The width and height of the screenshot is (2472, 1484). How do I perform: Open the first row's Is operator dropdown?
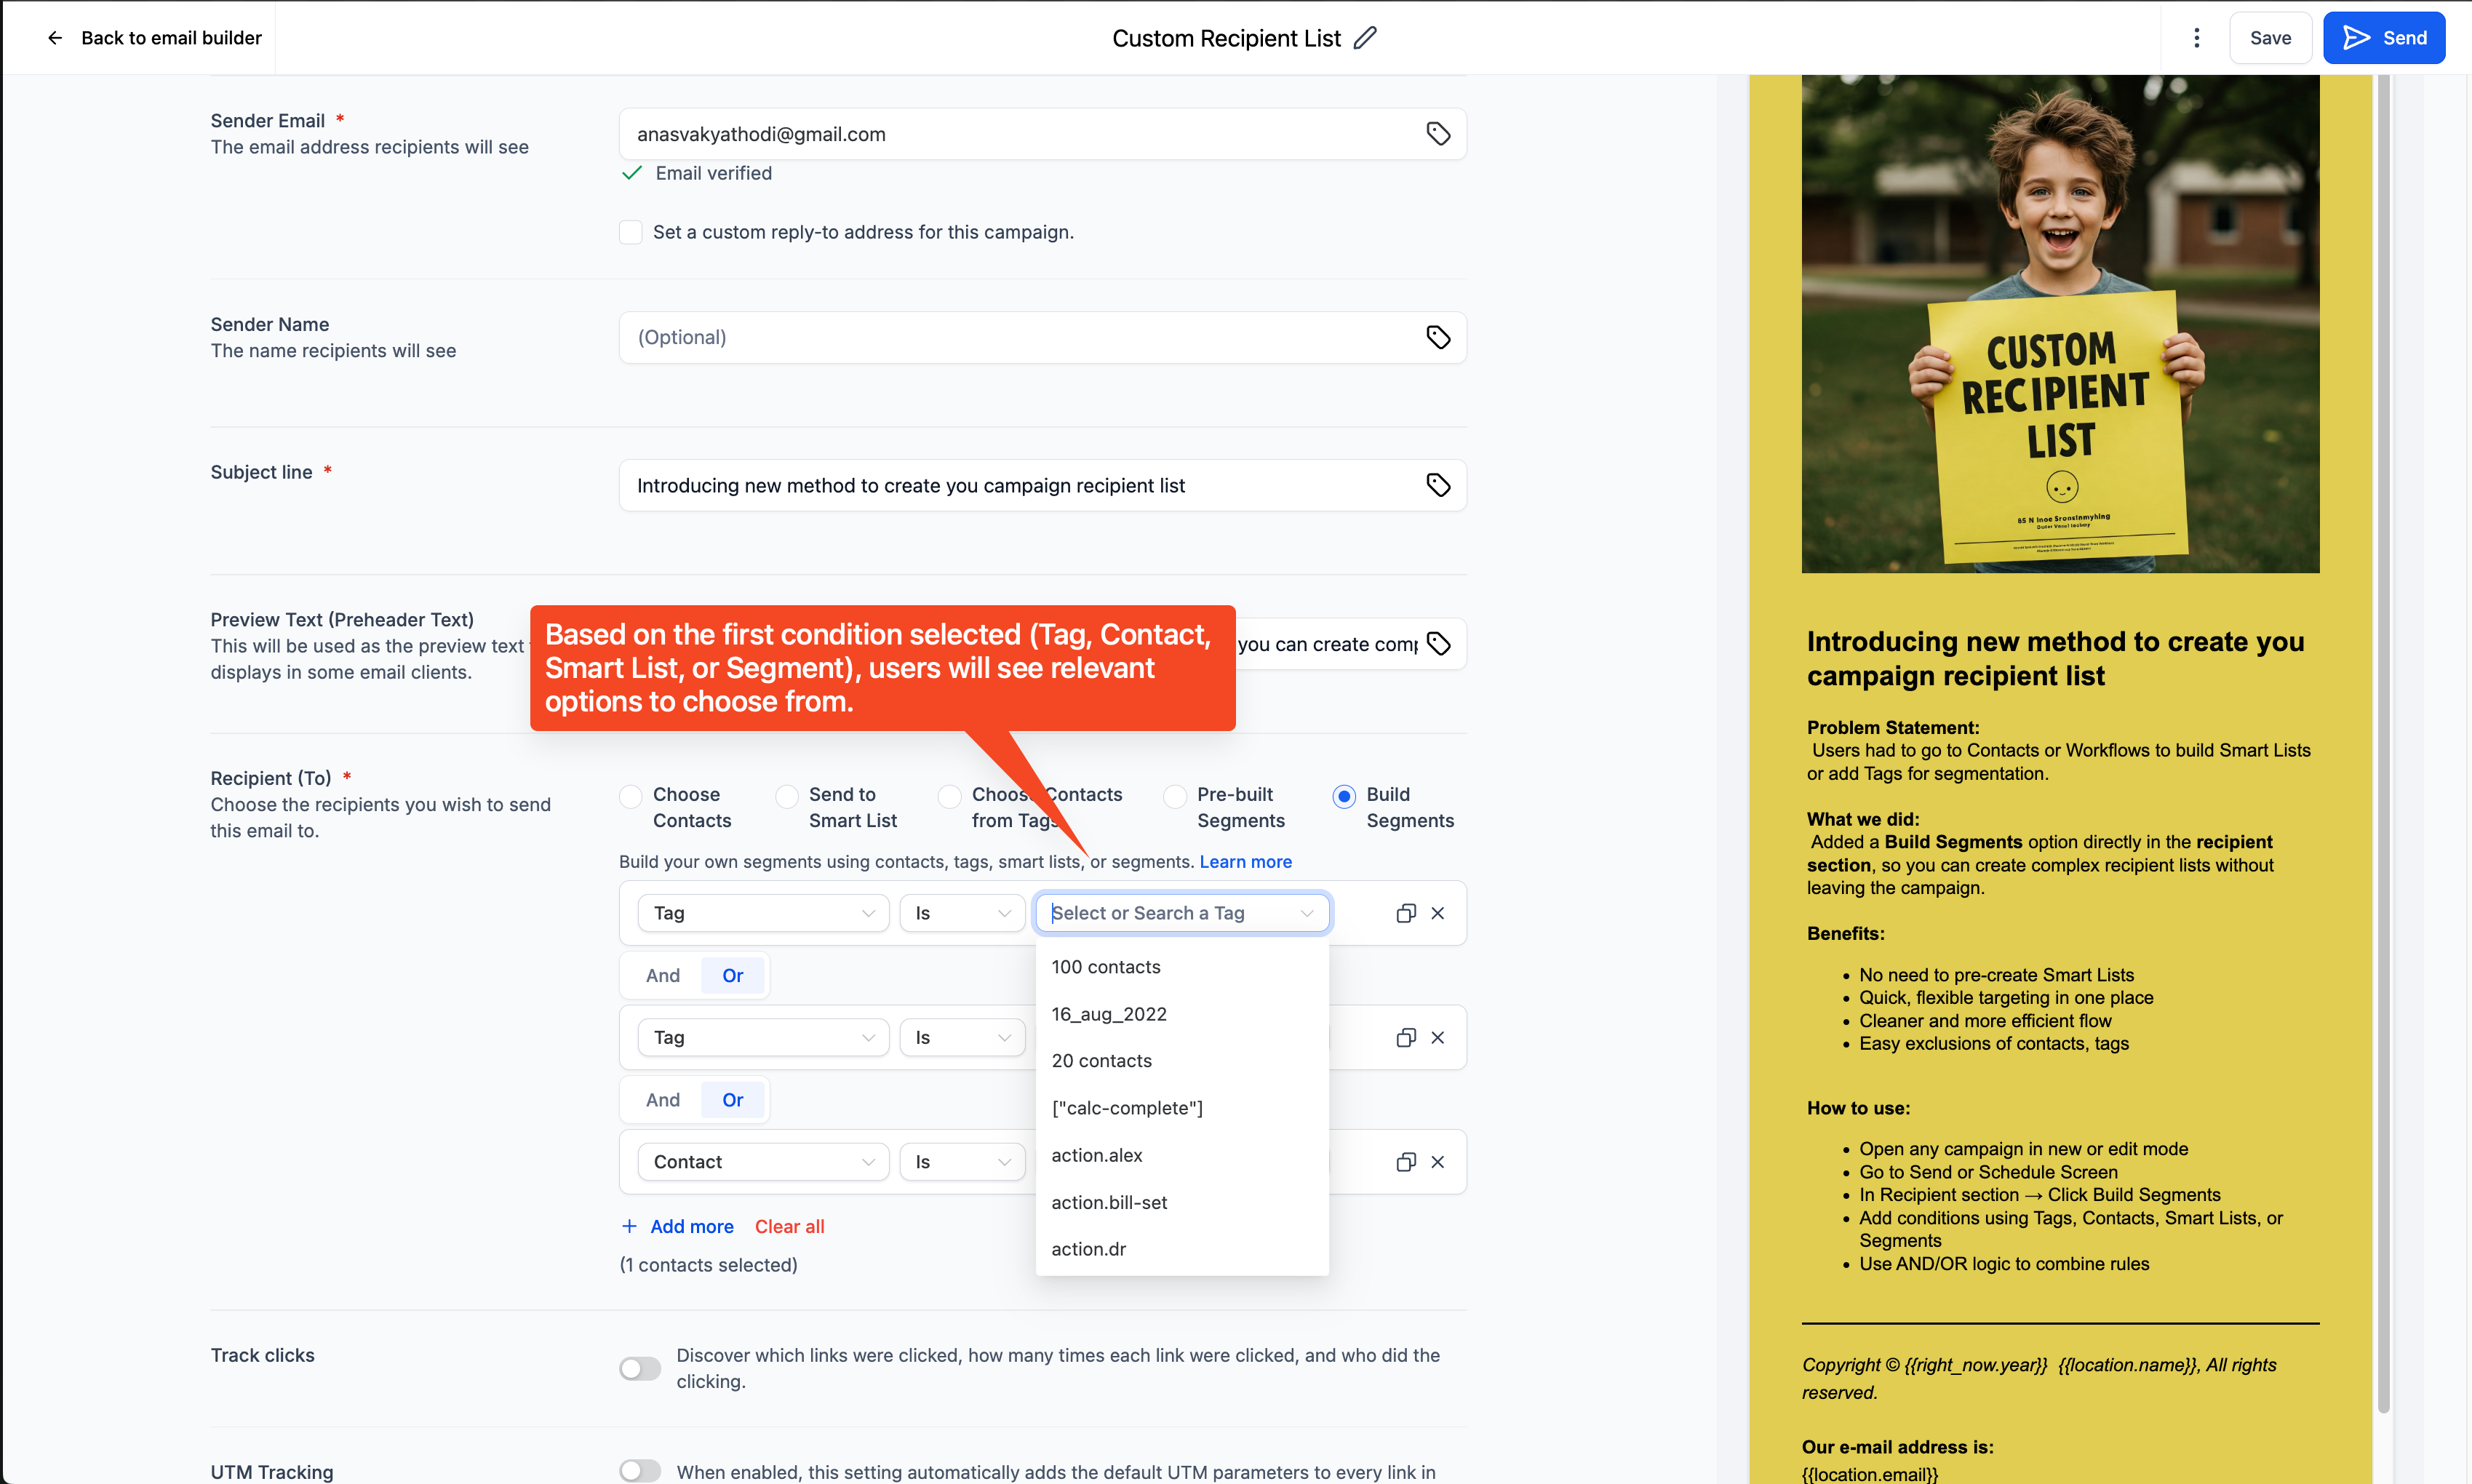click(961, 913)
